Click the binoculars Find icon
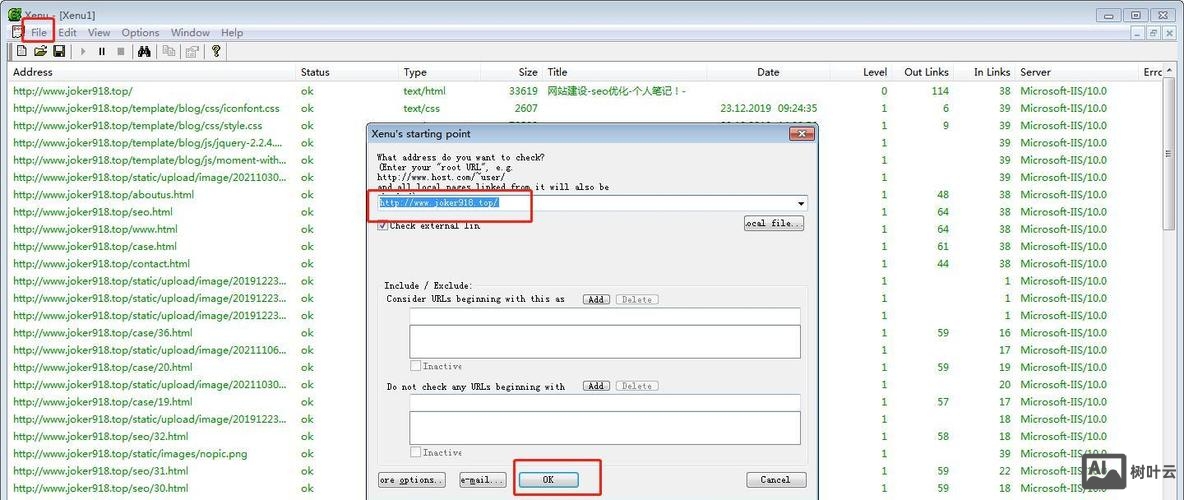The height and width of the screenshot is (500, 1184). click(144, 51)
